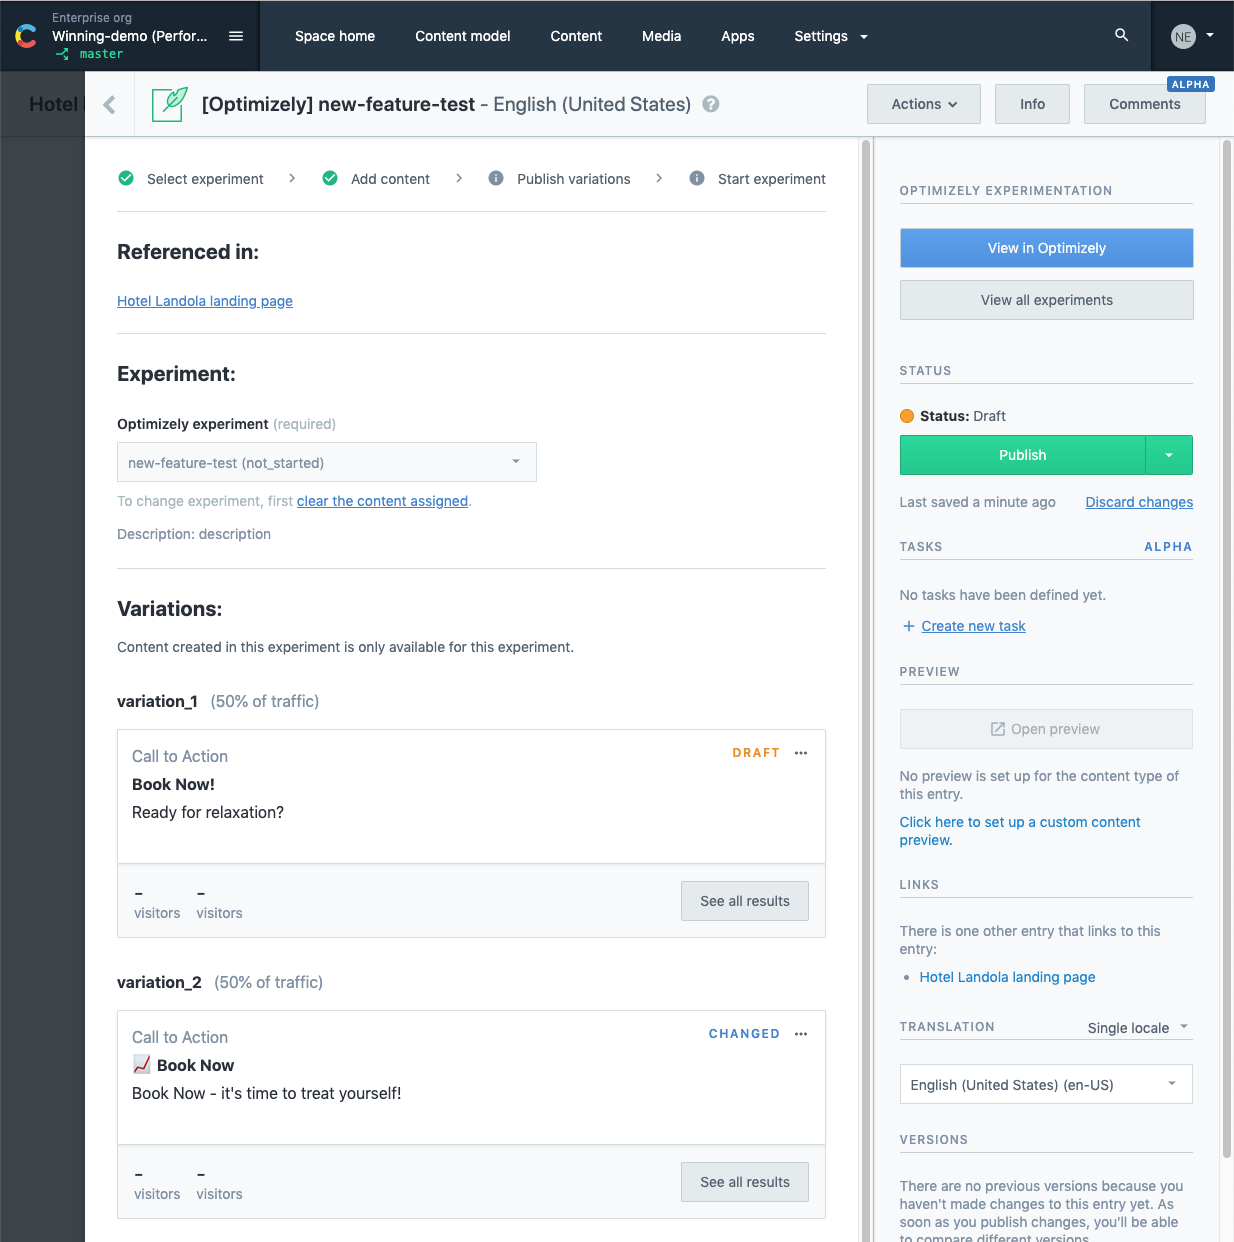Click chart emoji beside Book Now

pos(142,1065)
